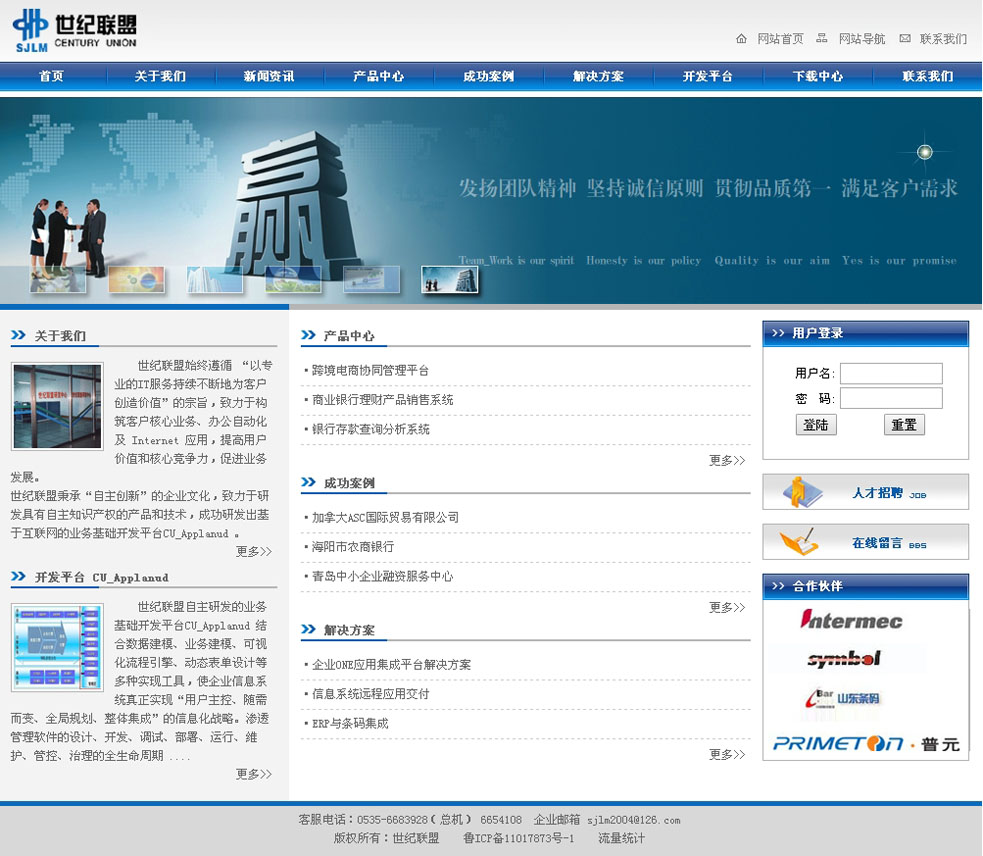Click into the 密码 input field
Image resolution: width=983 pixels, height=856 pixels.
coord(891,398)
